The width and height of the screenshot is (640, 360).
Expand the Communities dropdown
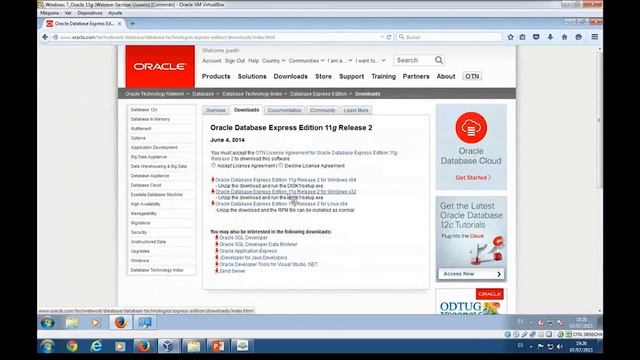pos(306,61)
